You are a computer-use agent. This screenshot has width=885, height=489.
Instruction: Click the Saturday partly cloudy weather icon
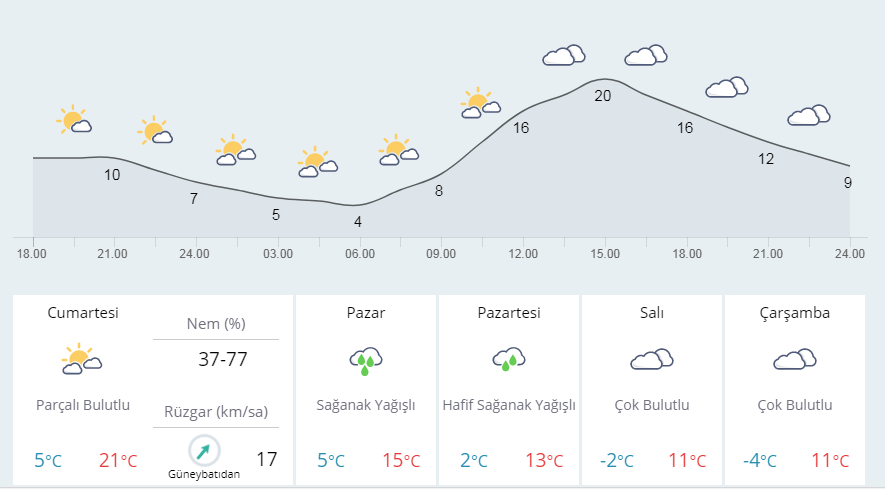82,359
